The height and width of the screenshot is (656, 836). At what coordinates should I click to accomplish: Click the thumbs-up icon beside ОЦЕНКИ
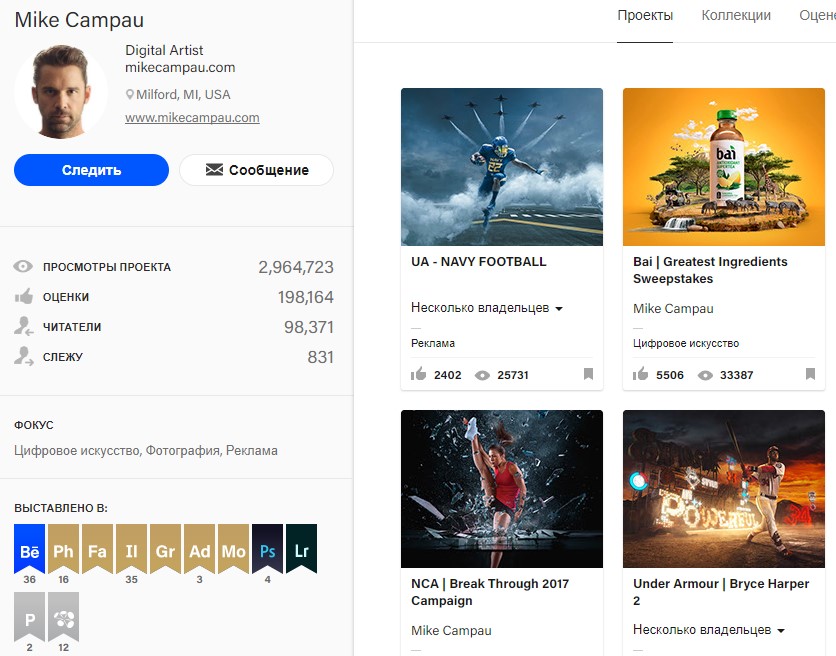pos(23,296)
